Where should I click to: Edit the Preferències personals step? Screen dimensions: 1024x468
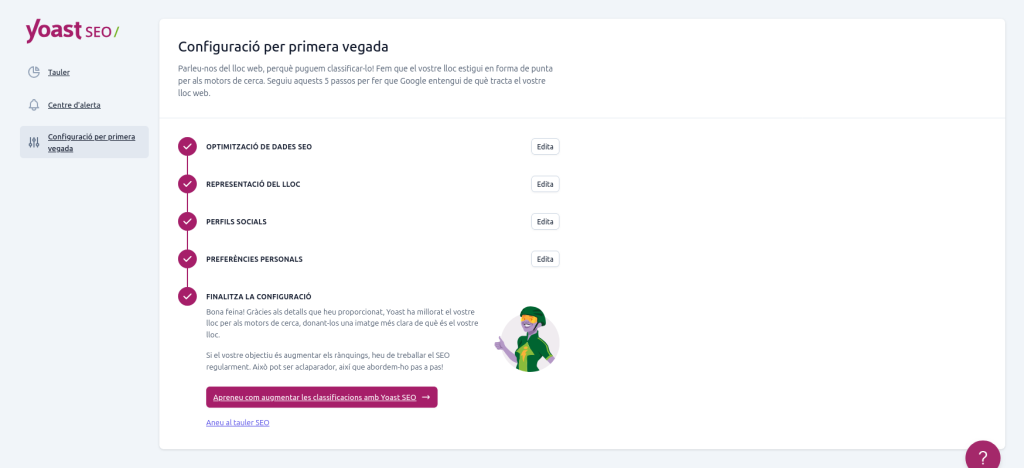545,259
